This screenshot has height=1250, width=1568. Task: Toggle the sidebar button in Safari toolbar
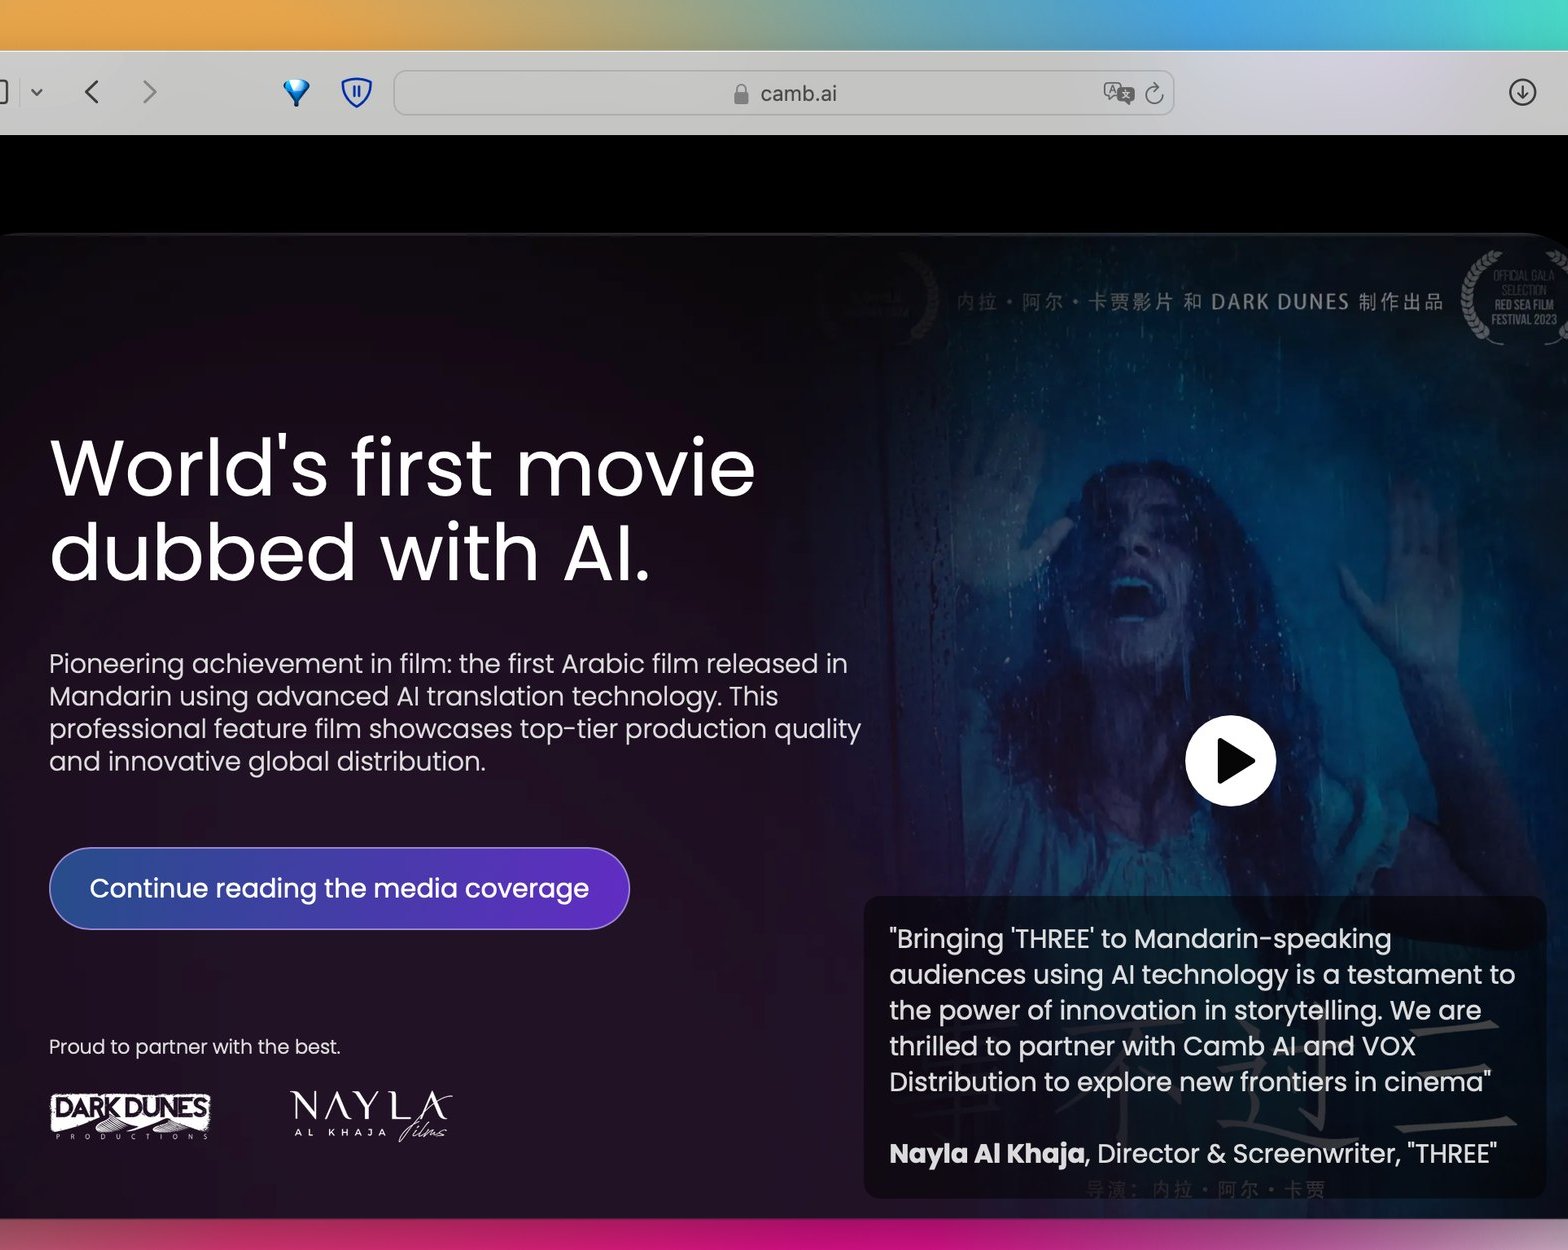pyautogui.click(x=4, y=92)
